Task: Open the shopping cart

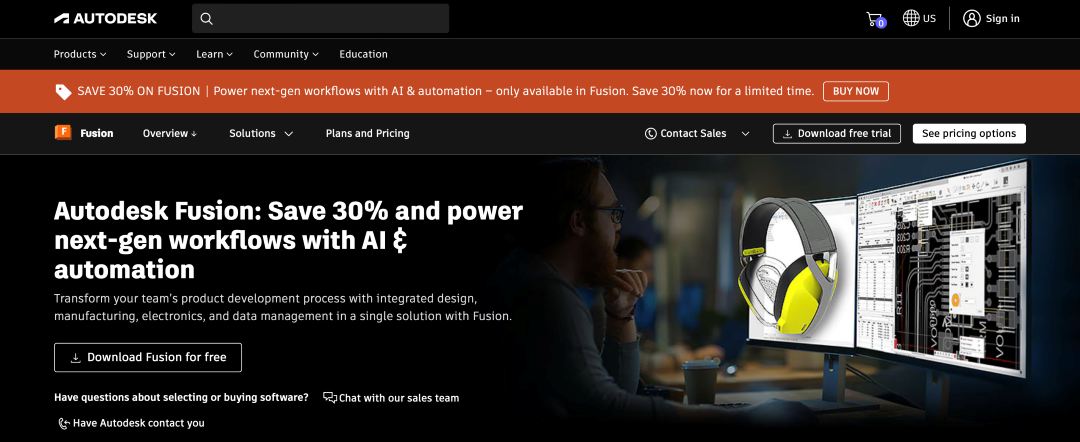Action: coord(875,19)
